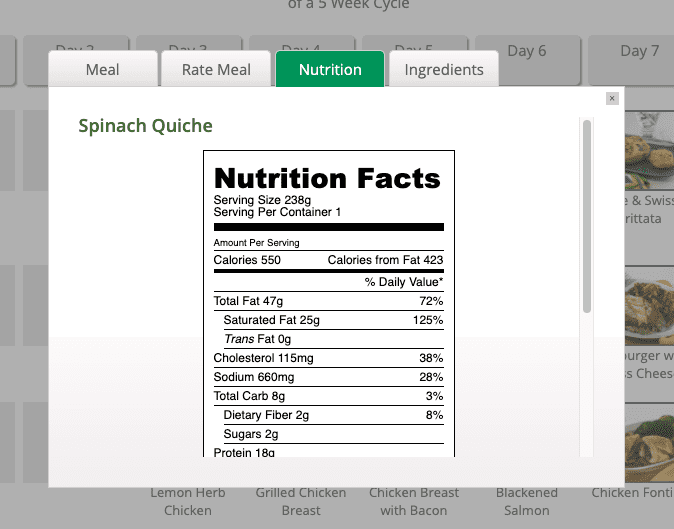The height and width of the screenshot is (529, 674).
Task: Open the burger with cheese meal thumbnail
Action: tap(649, 306)
